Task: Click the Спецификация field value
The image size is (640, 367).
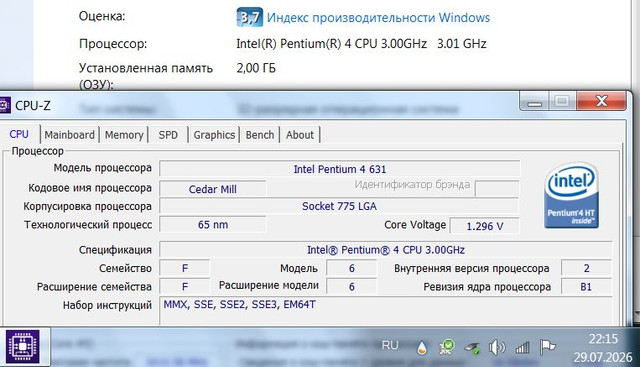Action: [x=386, y=250]
